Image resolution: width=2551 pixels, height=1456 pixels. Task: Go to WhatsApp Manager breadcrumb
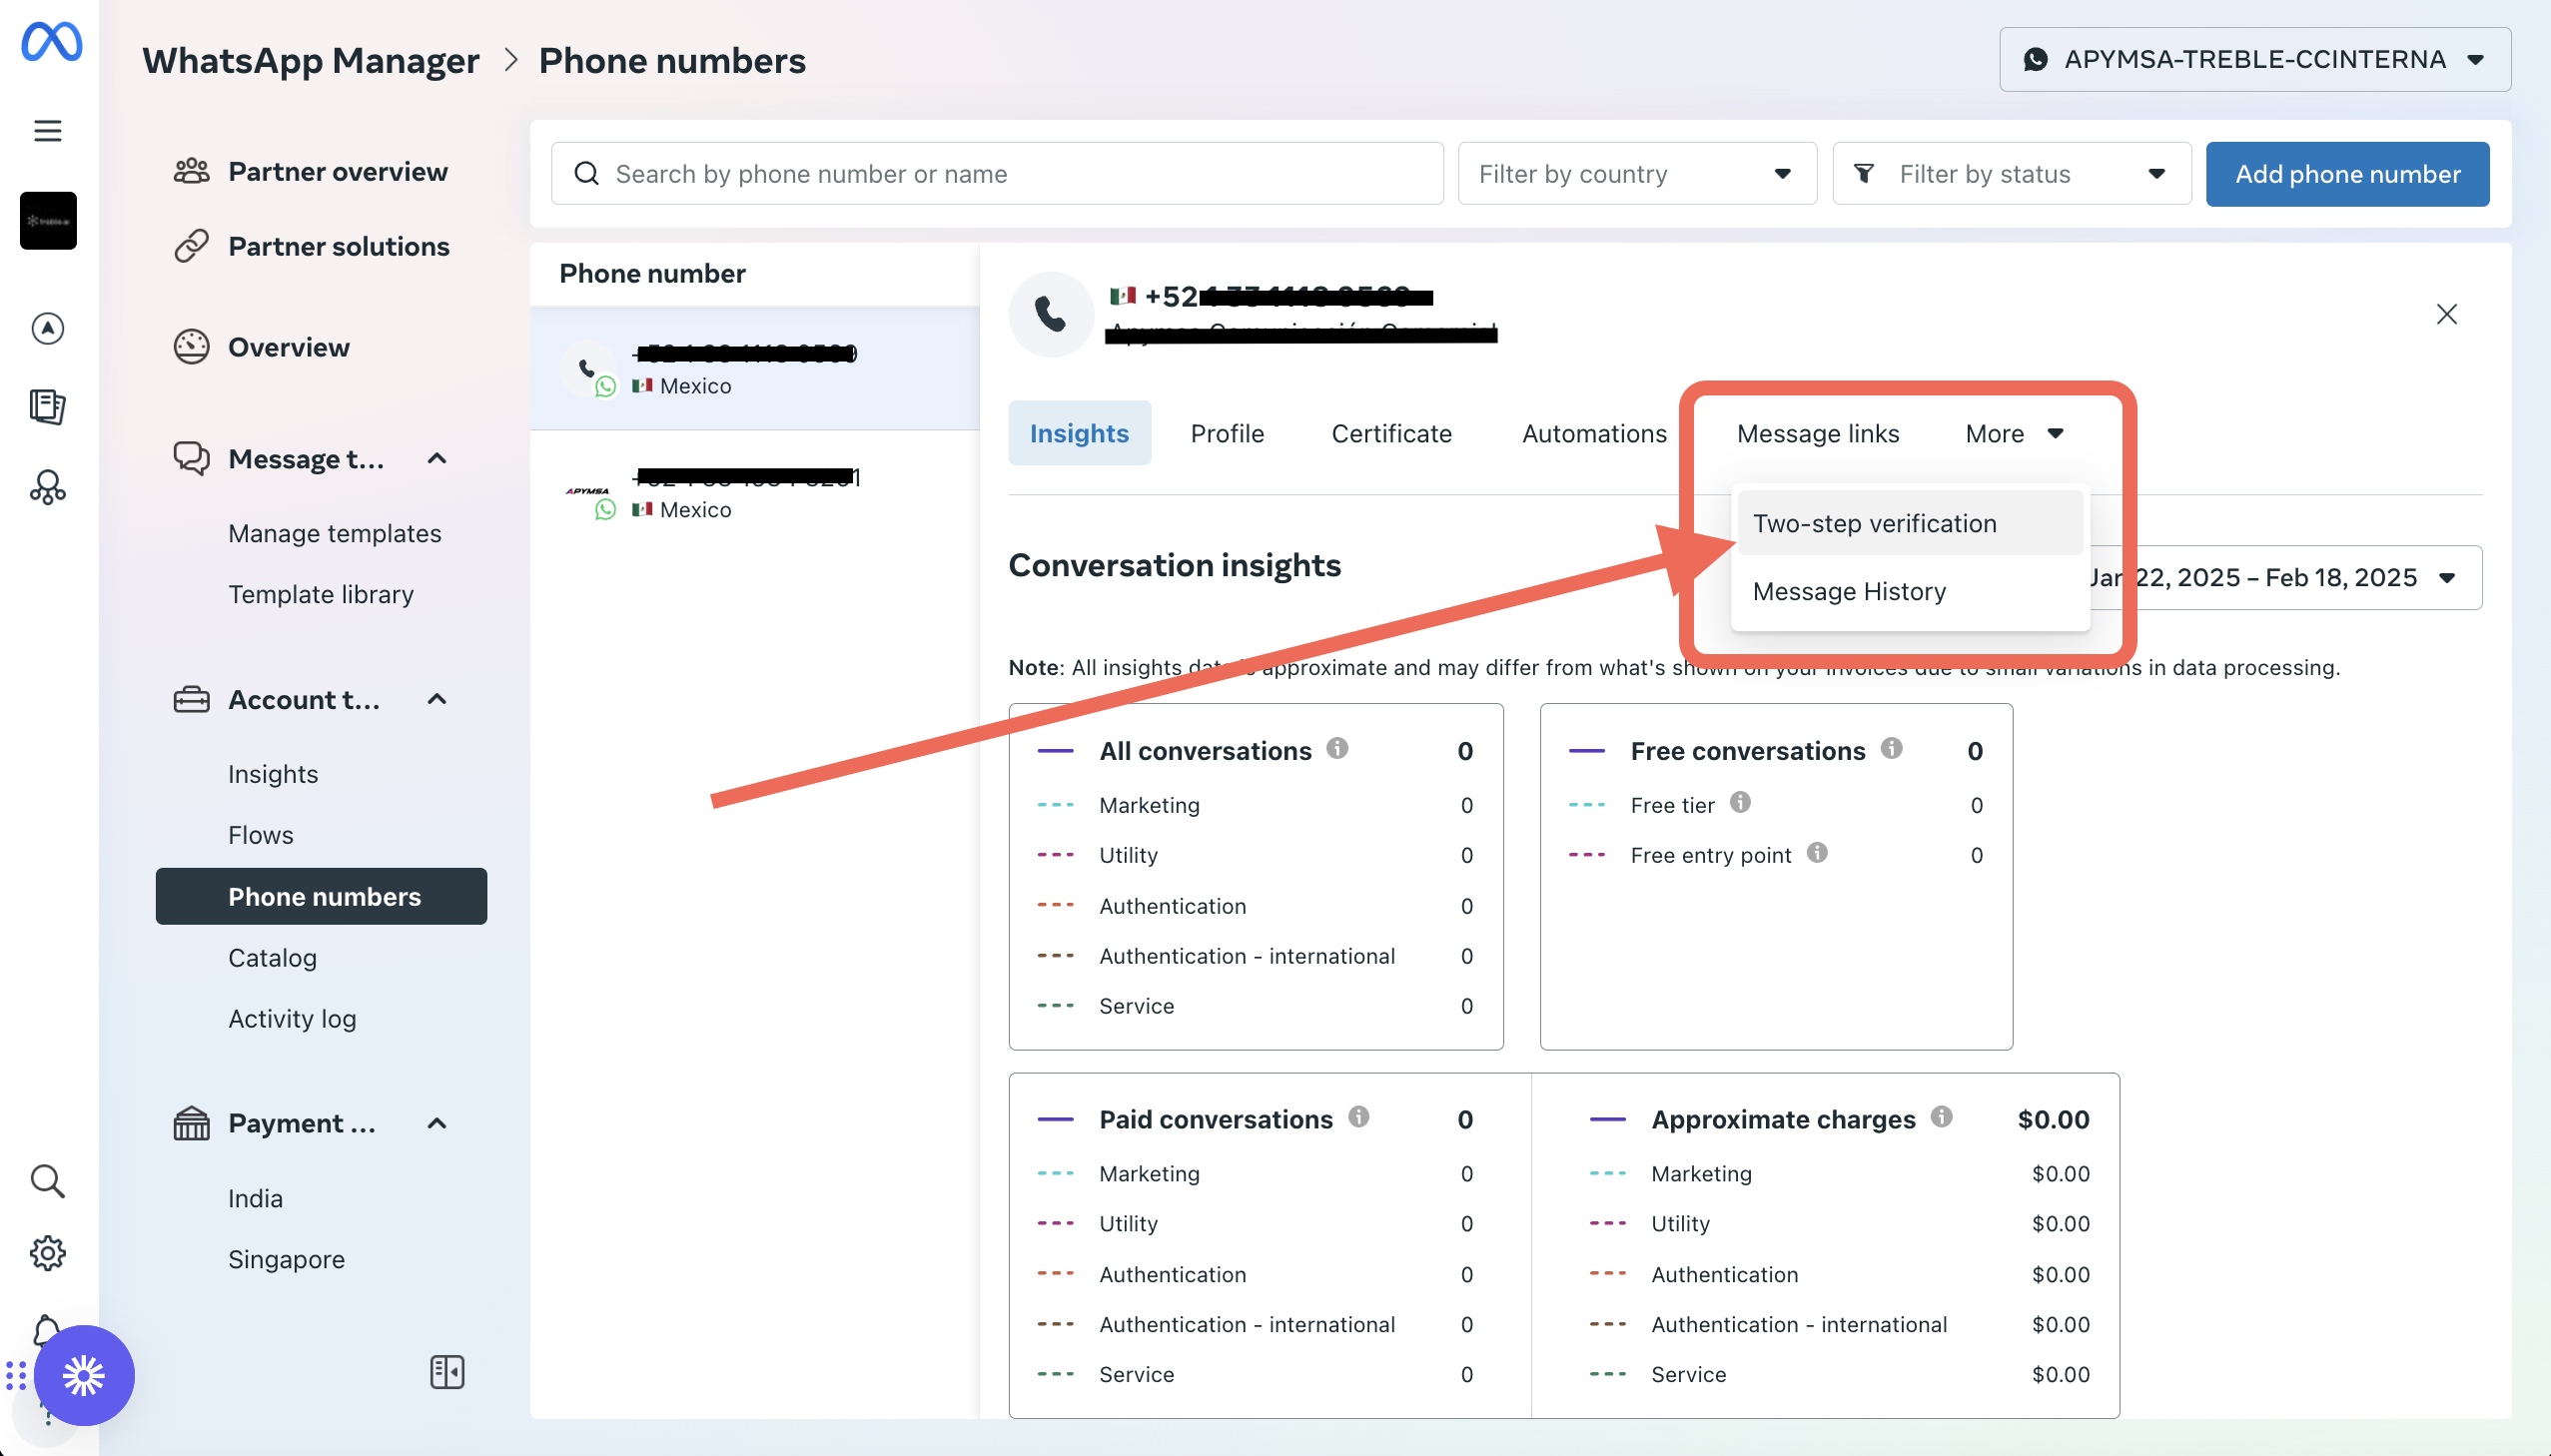[310, 60]
